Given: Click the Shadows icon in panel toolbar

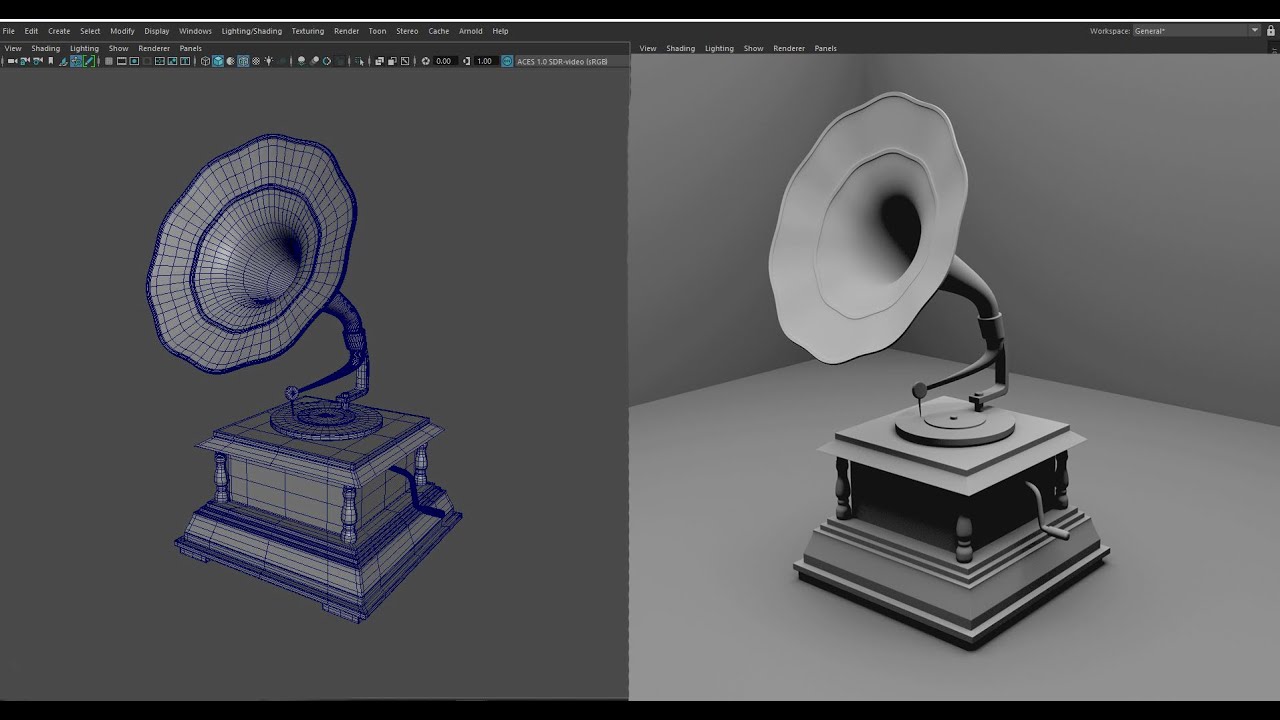Looking at the screenshot, I should coord(282,61).
